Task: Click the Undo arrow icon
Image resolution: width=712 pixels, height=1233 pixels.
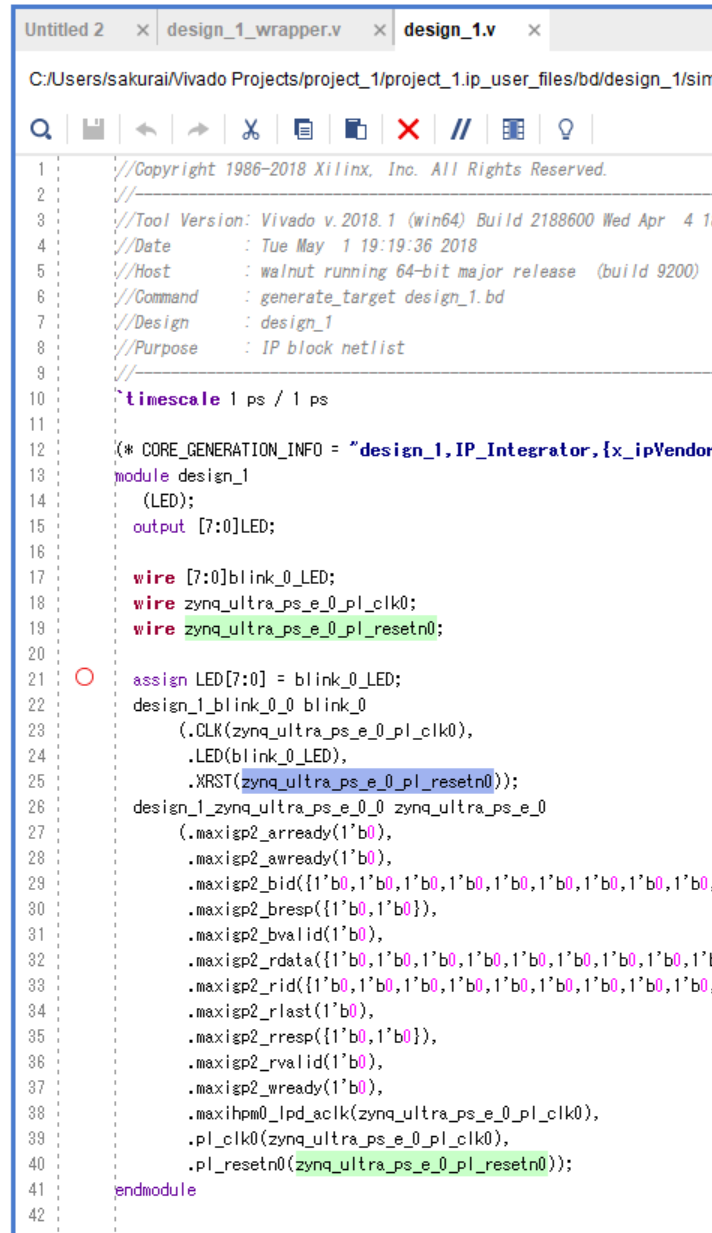Action: point(148,128)
